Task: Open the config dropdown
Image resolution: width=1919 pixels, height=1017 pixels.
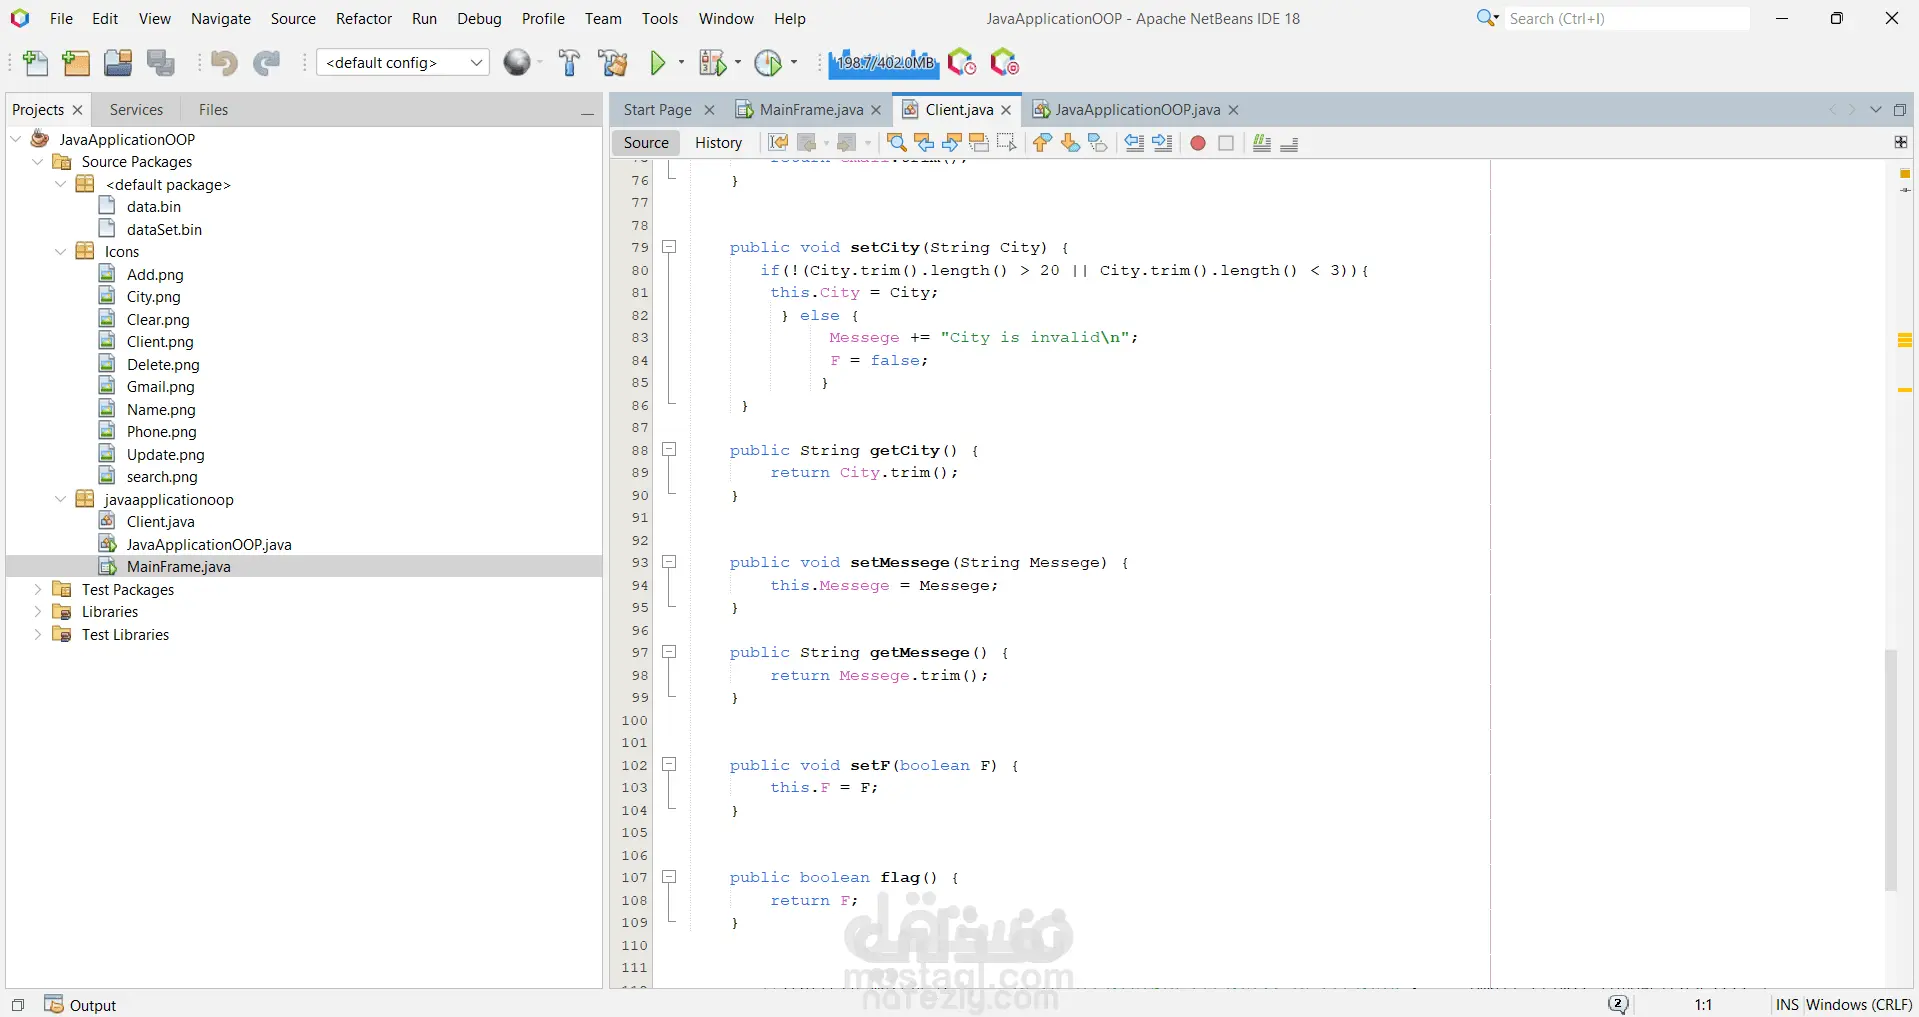Action: 403,62
